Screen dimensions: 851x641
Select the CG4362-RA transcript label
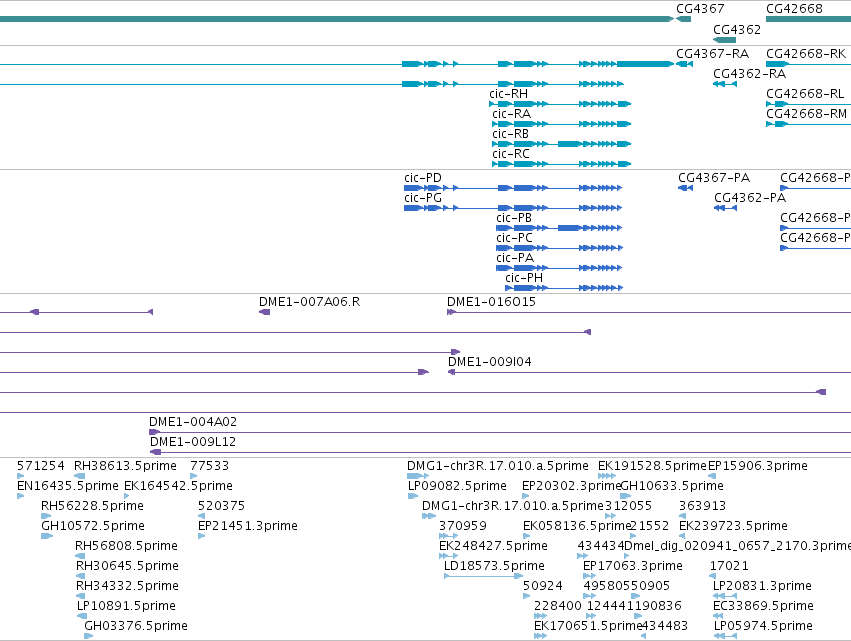(749, 74)
